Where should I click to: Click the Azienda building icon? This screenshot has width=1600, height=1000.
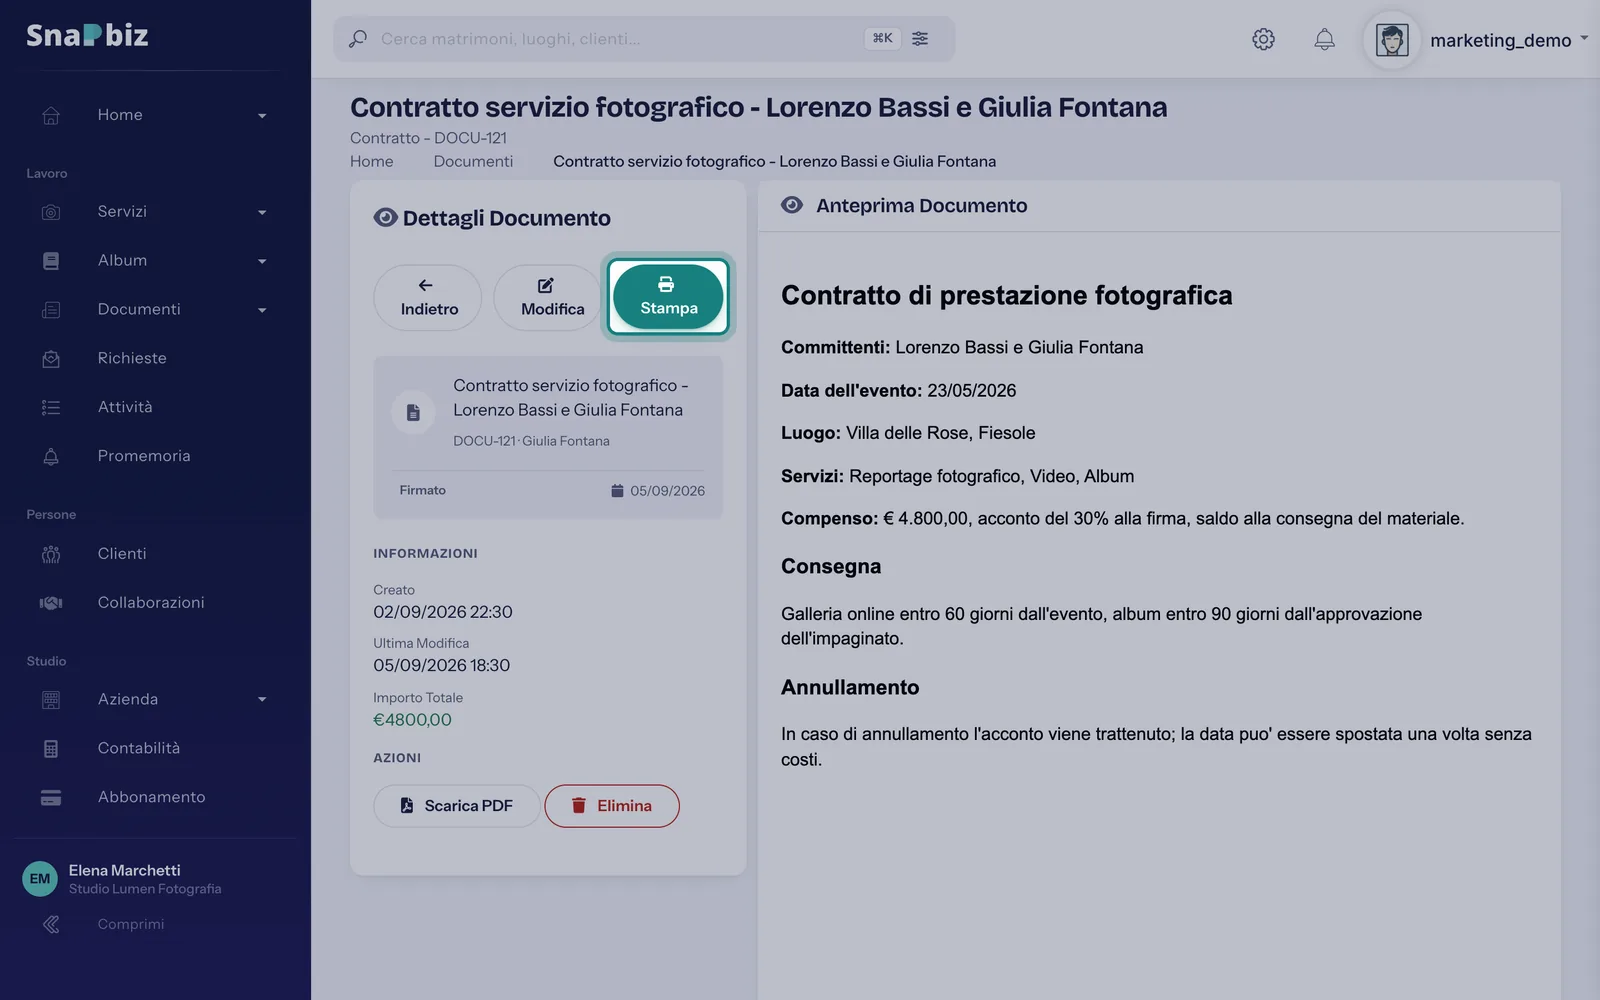(51, 700)
